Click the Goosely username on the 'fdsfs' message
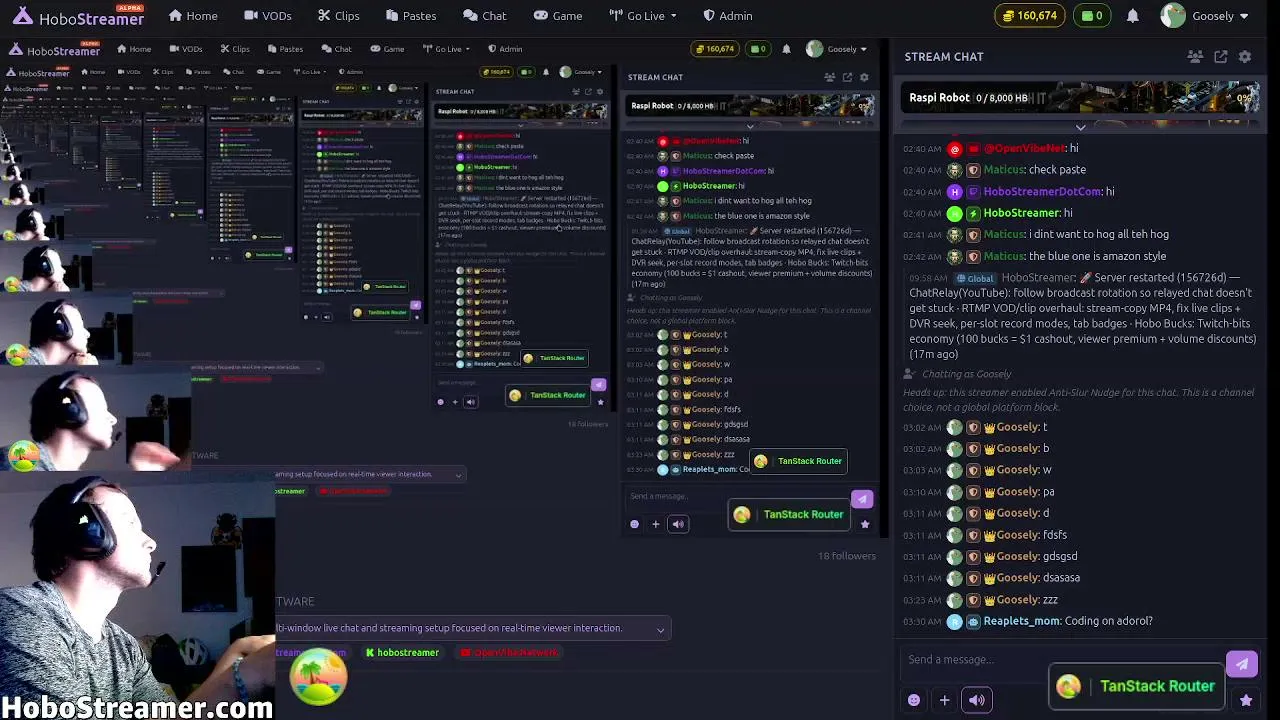 point(1018,535)
